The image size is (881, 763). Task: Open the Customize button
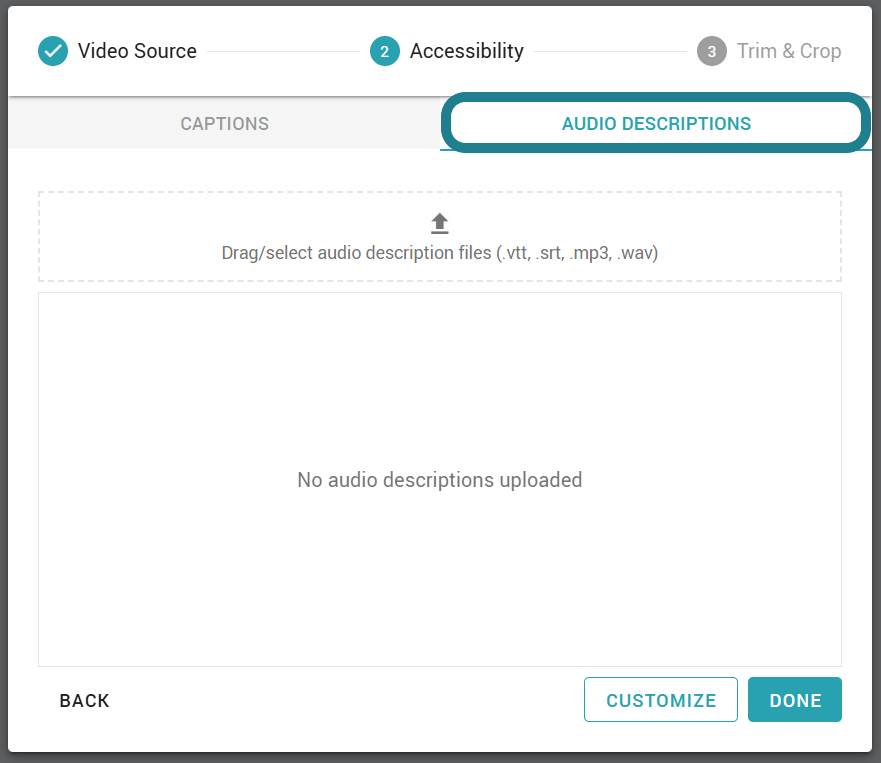click(661, 700)
